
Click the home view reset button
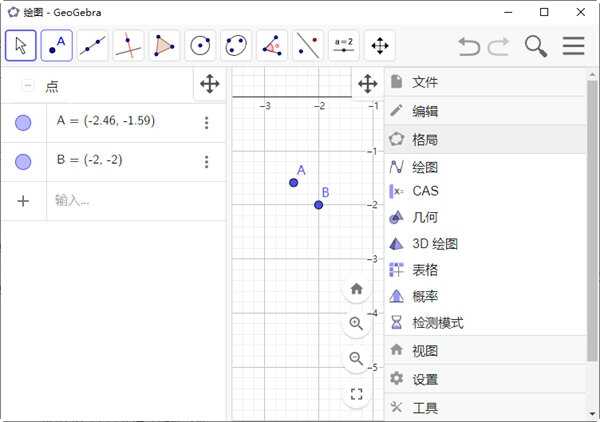(x=356, y=289)
